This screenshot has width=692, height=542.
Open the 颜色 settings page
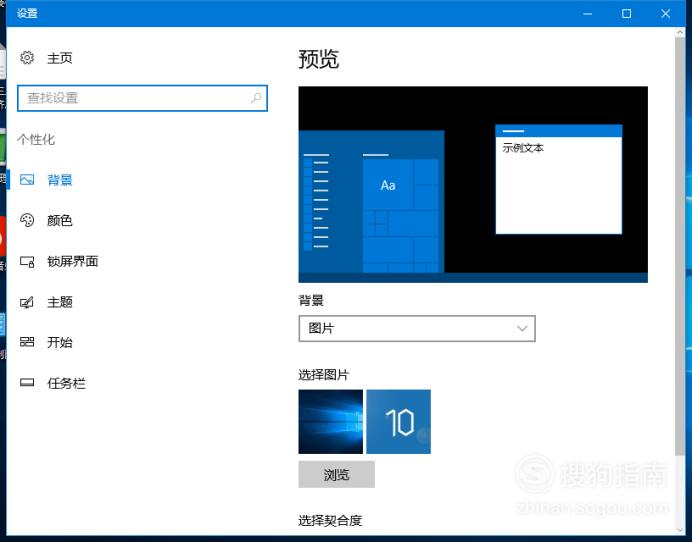(60, 220)
